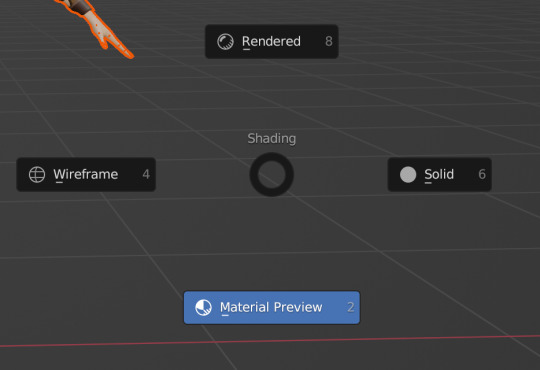Switch to Solid shading option

click(x=439, y=174)
